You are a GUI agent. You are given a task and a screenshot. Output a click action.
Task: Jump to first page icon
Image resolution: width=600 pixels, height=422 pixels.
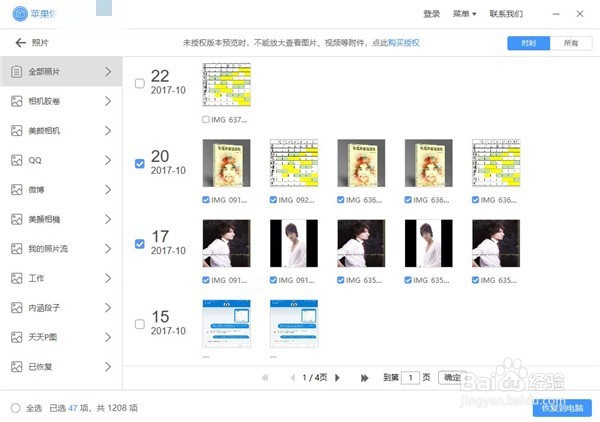coord(265,378)
